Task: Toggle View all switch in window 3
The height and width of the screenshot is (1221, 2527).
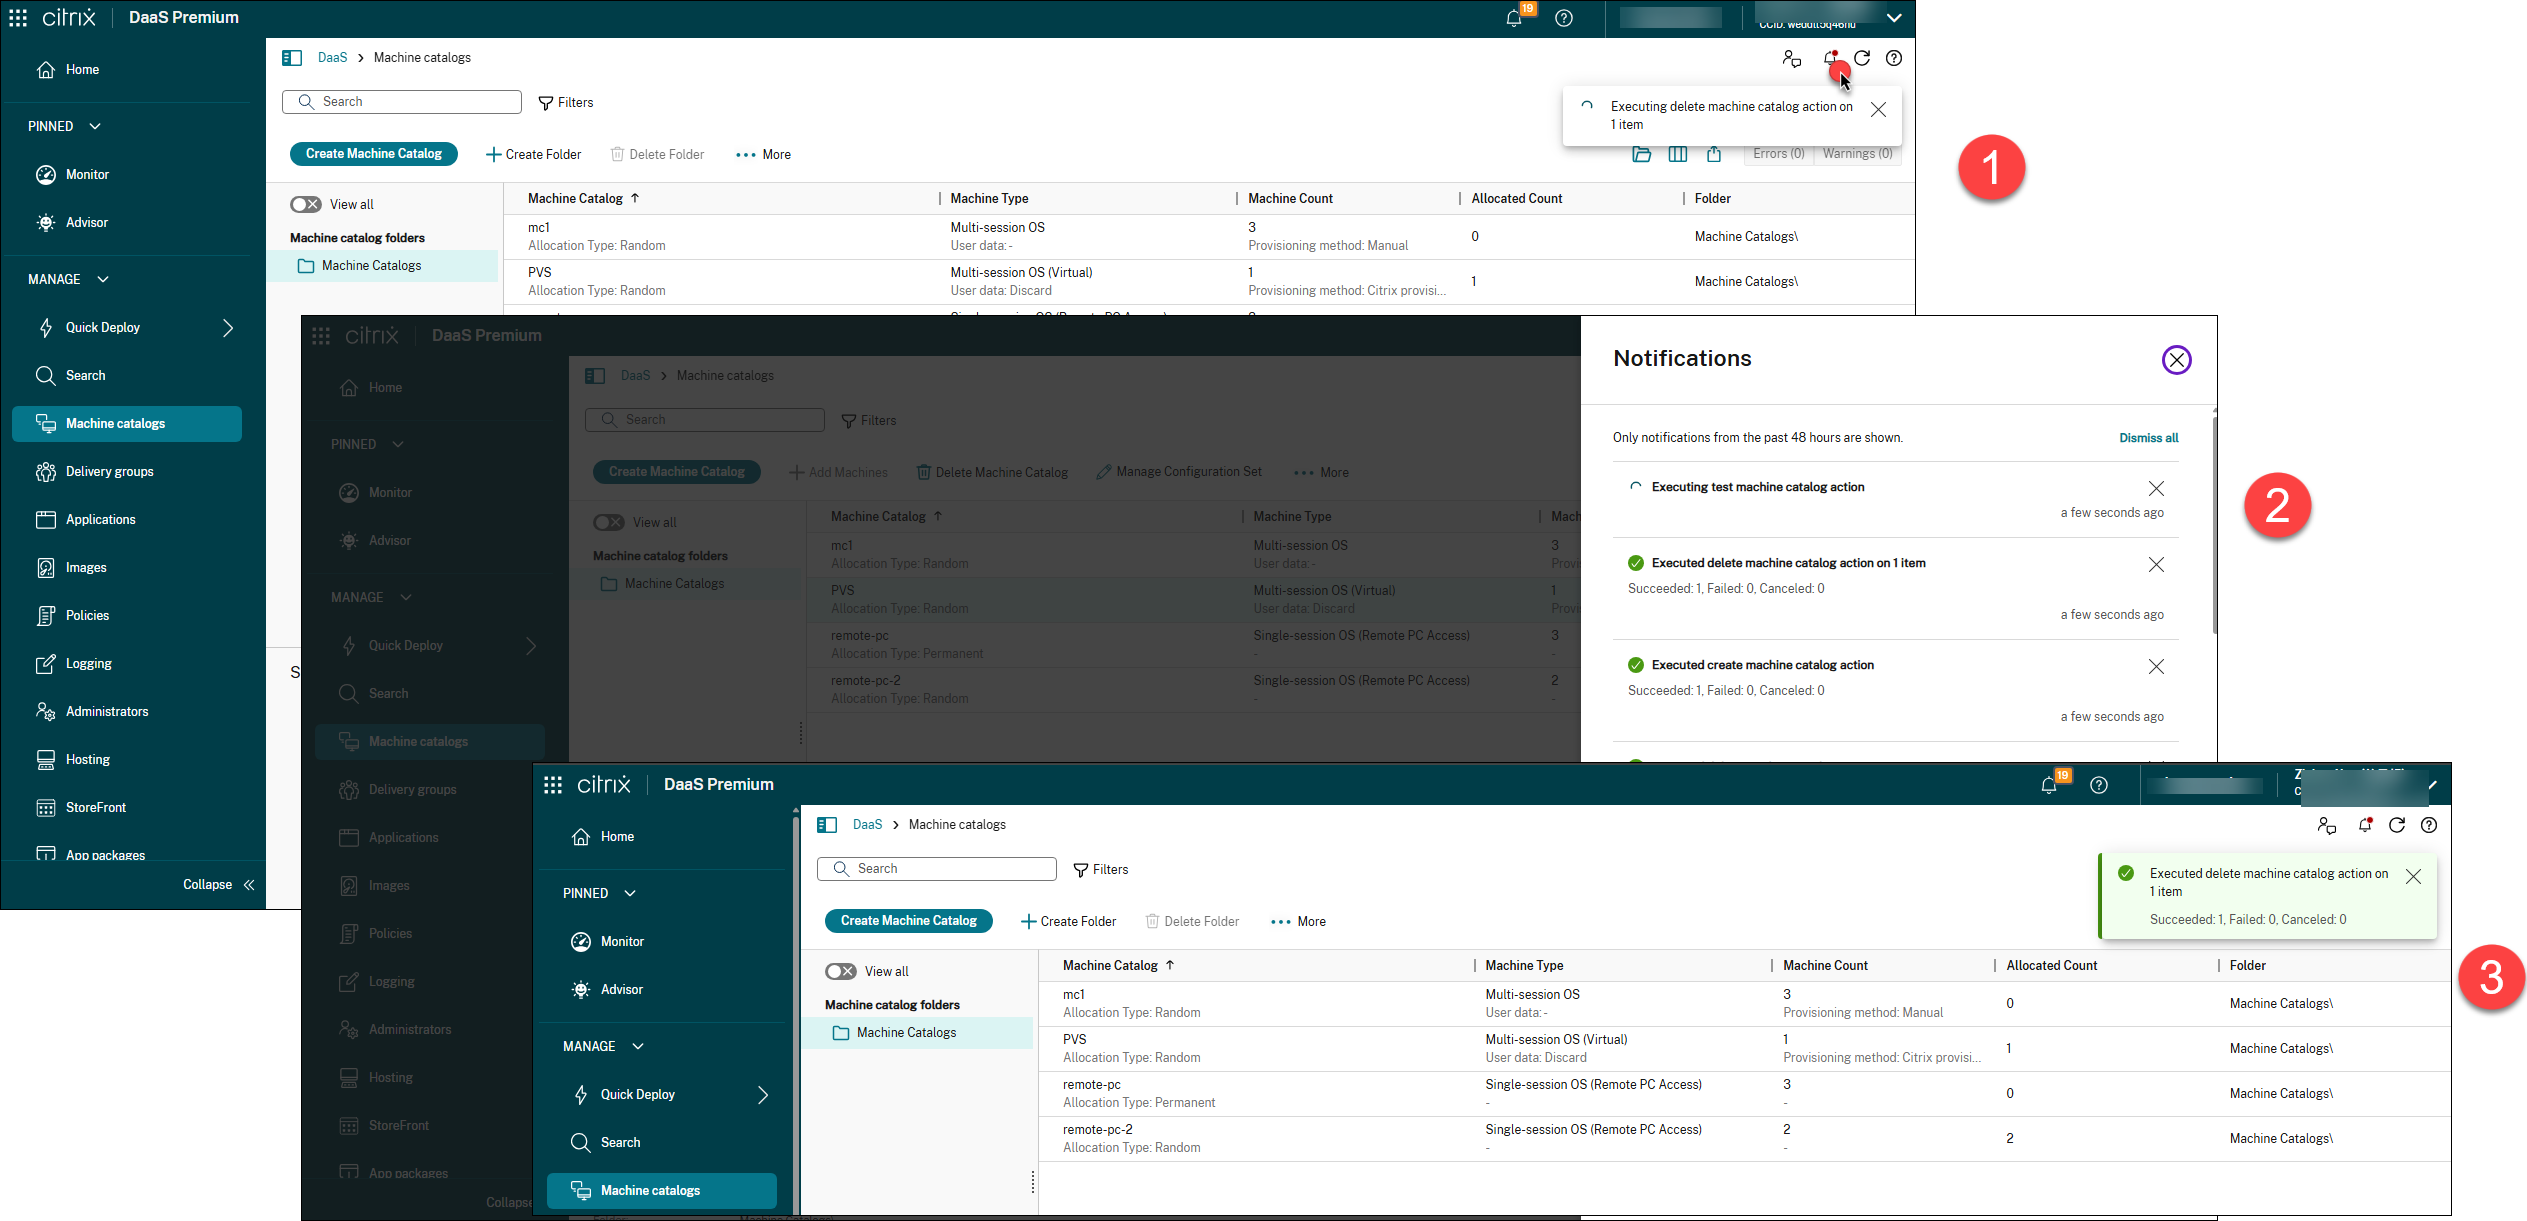Action: point(841,971)
